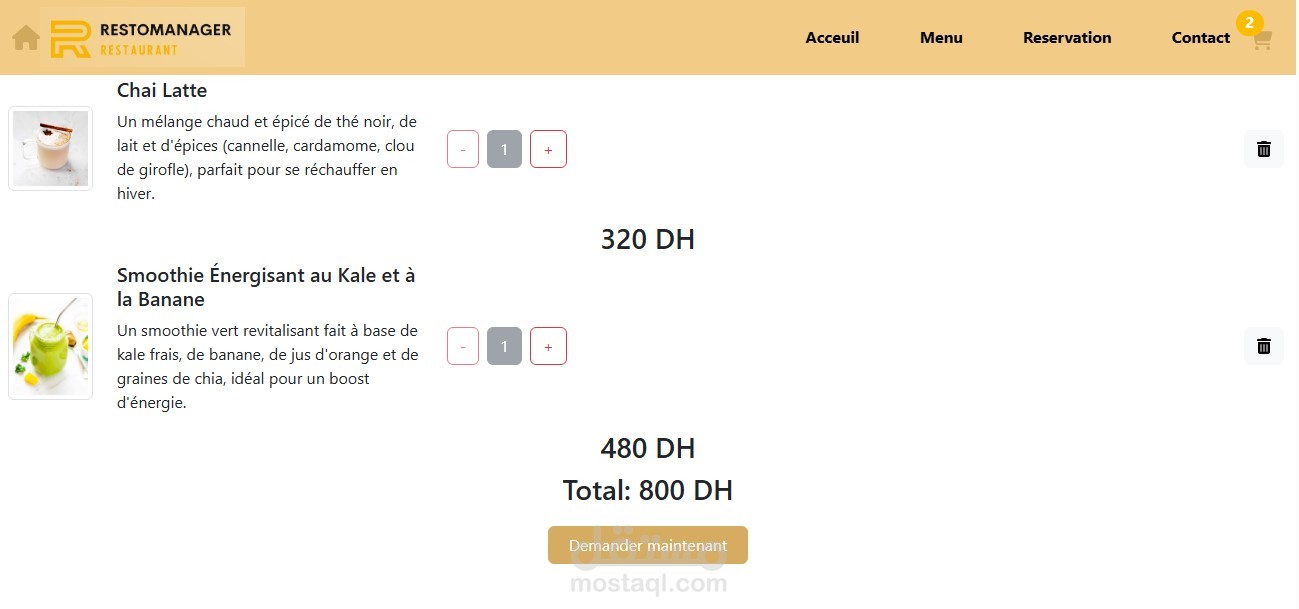Click the home icon in header
The width and height of the screenshot is (1299, 609).
click(x=26, y=38)
